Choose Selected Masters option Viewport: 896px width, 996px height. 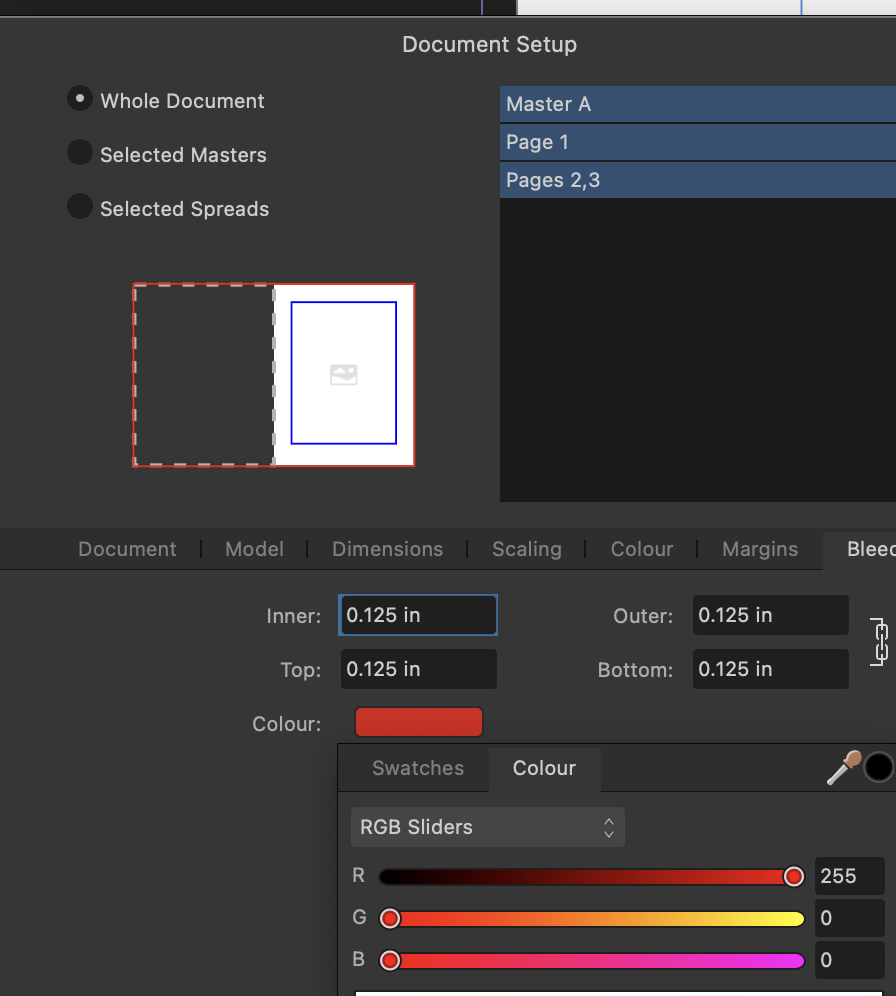point(79,152)
